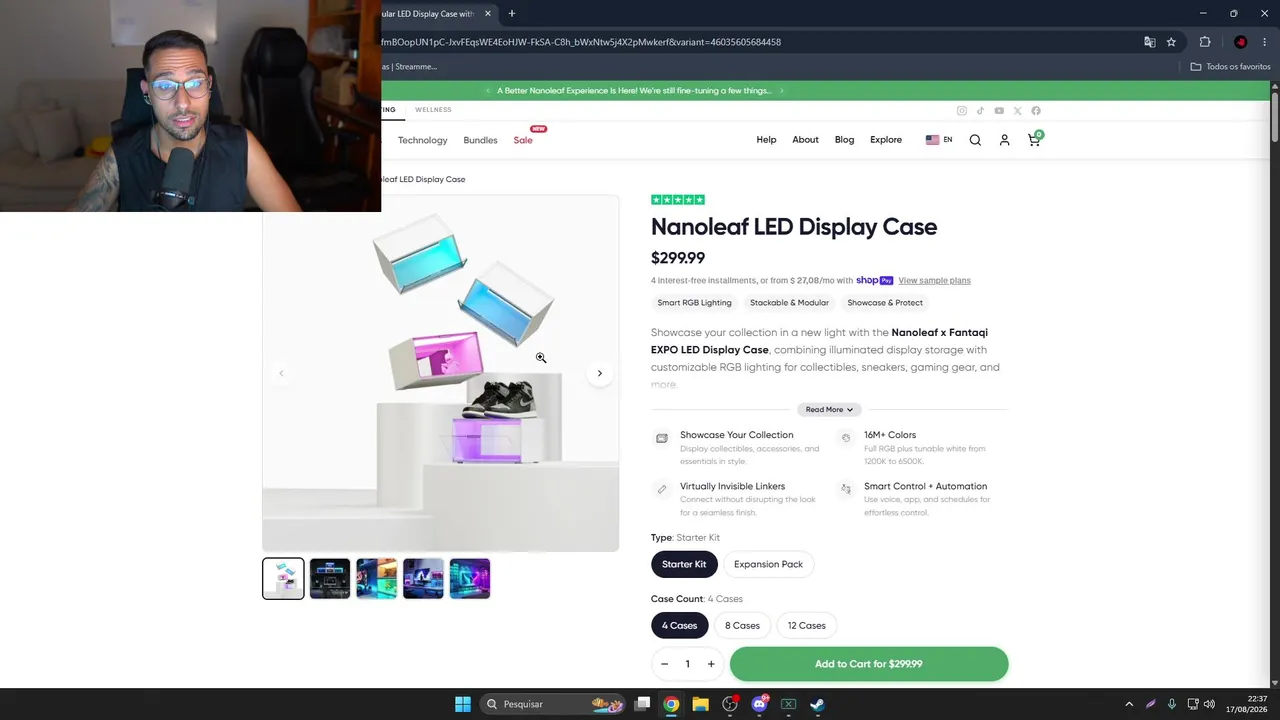Open the Technology menu
This screenshot has height=720, width=1280.
pyautogui.click(x=422, y=140)
